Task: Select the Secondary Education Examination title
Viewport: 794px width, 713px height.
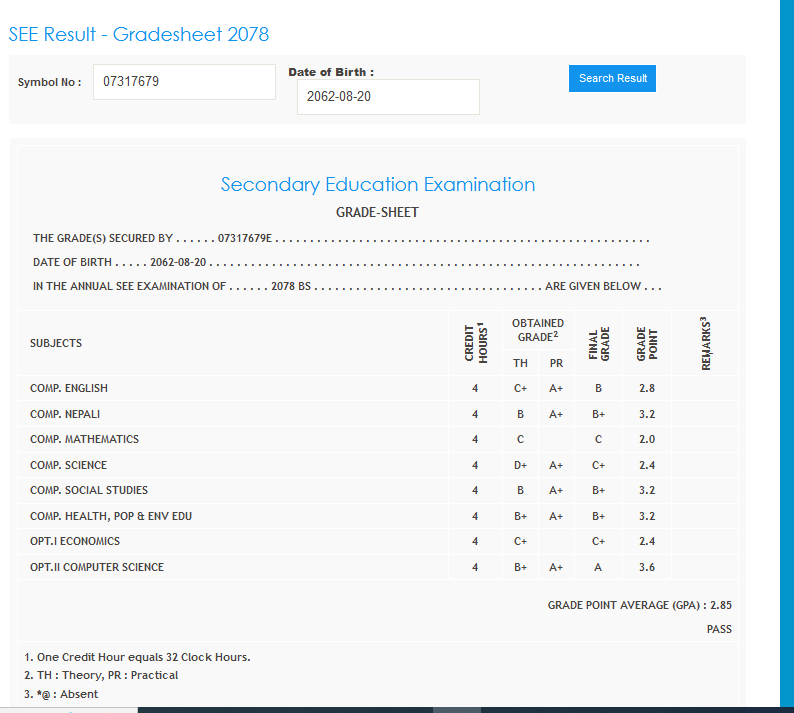Action: click(377, 185)
